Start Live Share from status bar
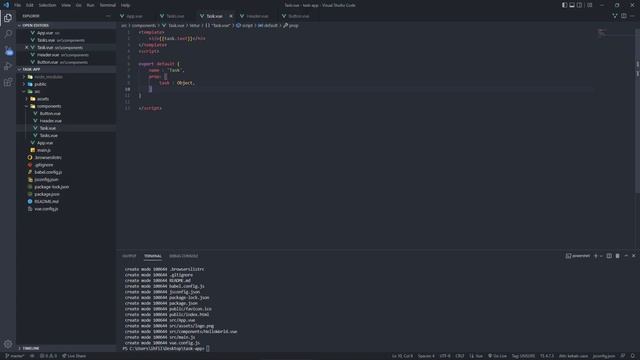 [x=74, y=356]
